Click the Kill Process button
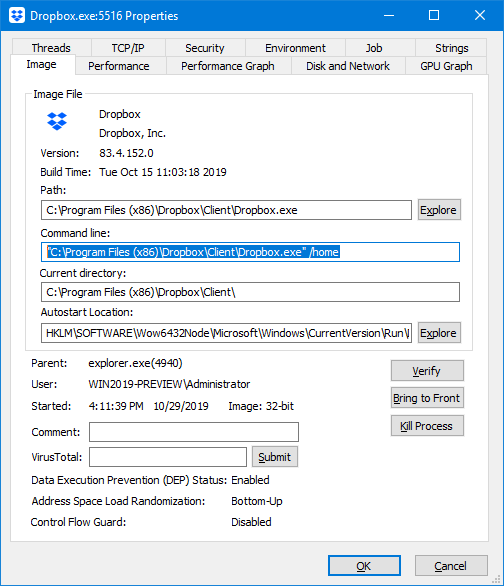 427,426
